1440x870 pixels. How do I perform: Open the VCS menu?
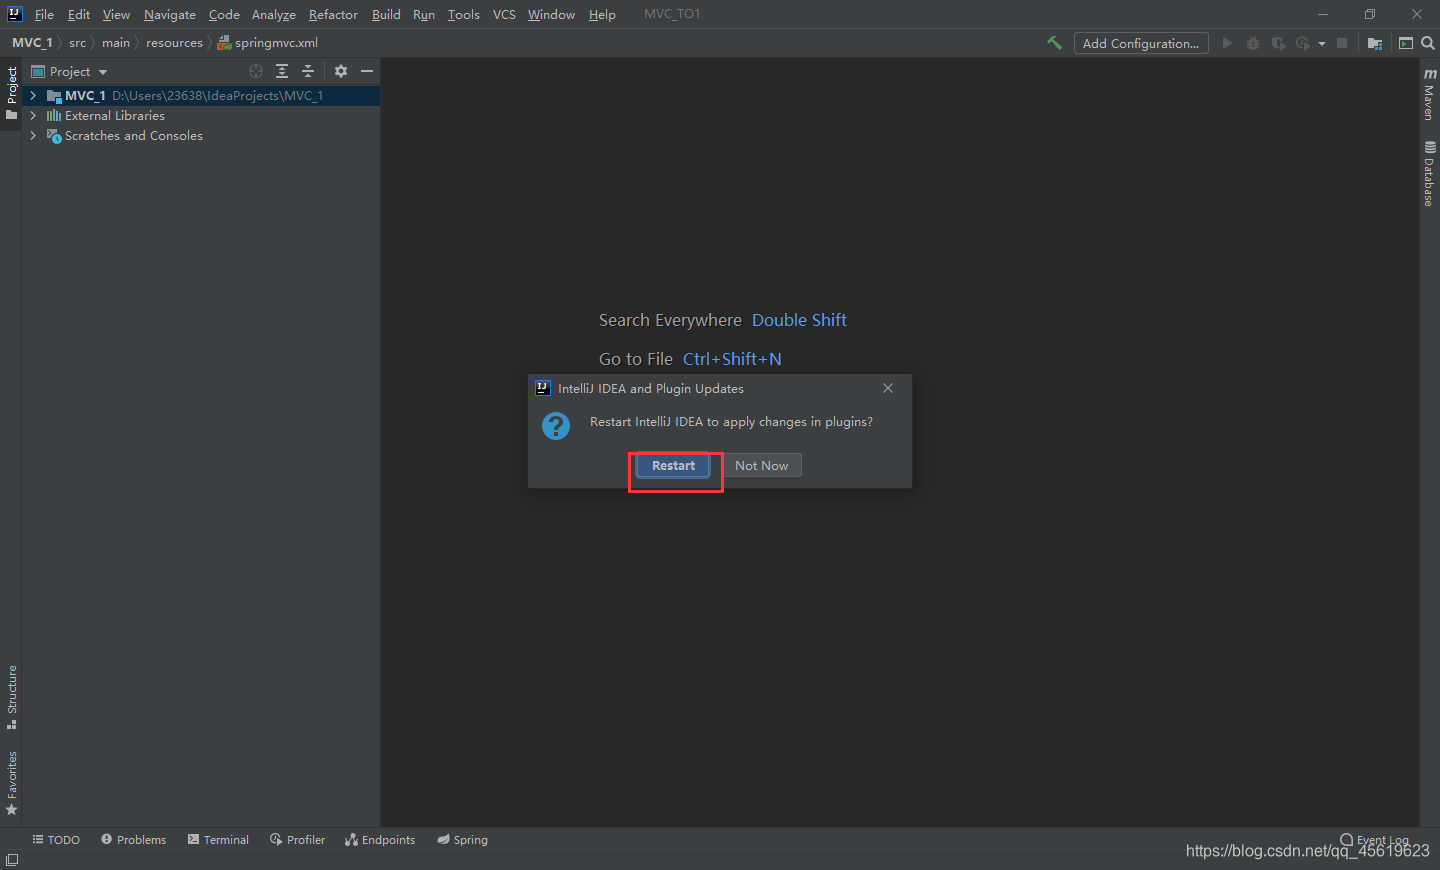504,14
